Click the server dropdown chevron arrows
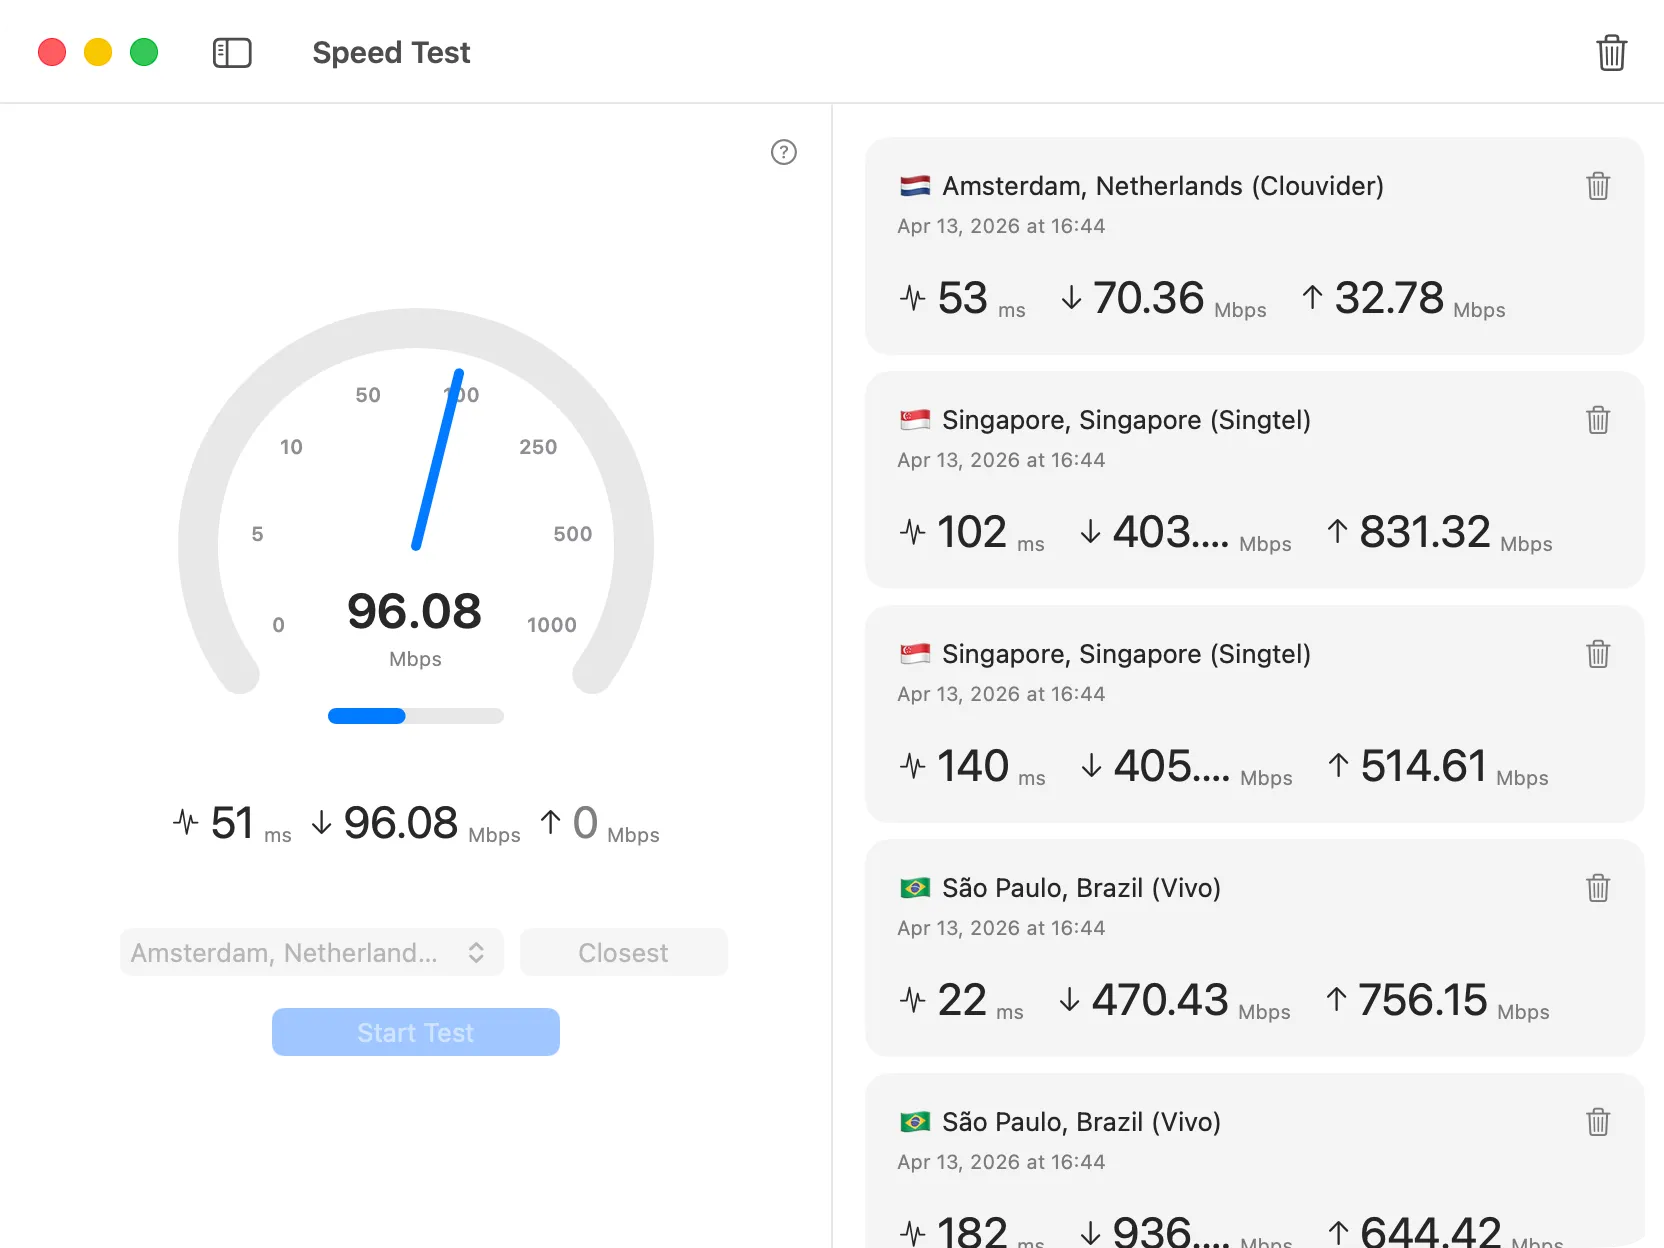The image size is (1664, 1248). (477, 953)
